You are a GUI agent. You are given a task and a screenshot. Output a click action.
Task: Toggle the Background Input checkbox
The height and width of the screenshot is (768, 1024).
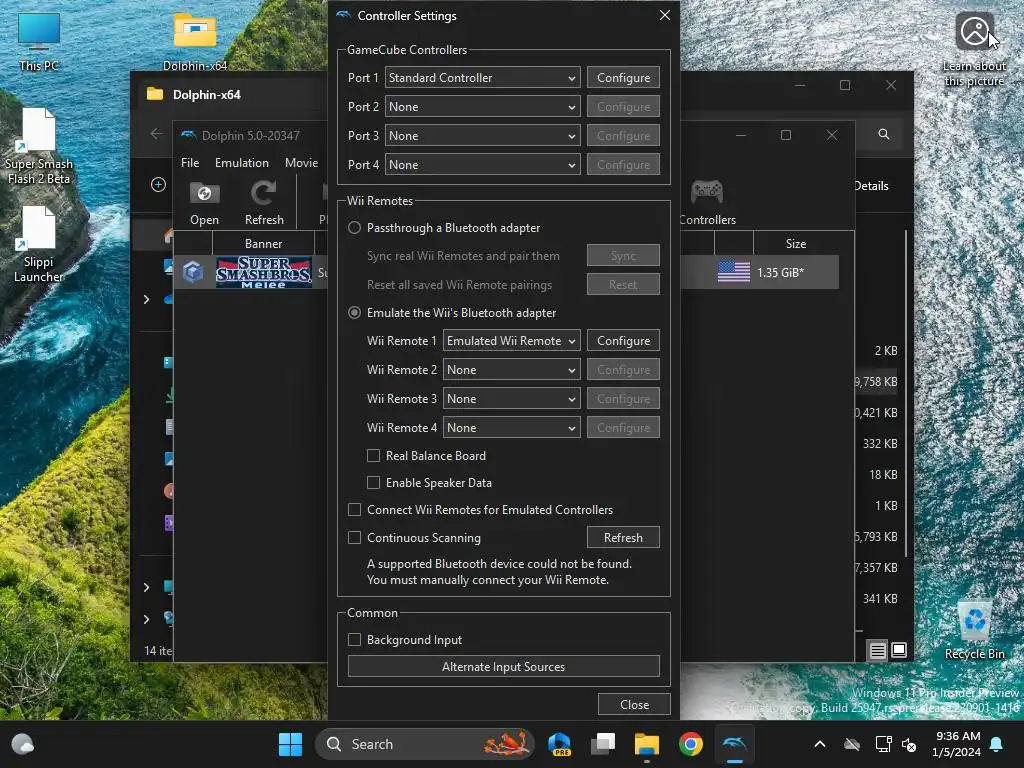click(x=355, y=640)
